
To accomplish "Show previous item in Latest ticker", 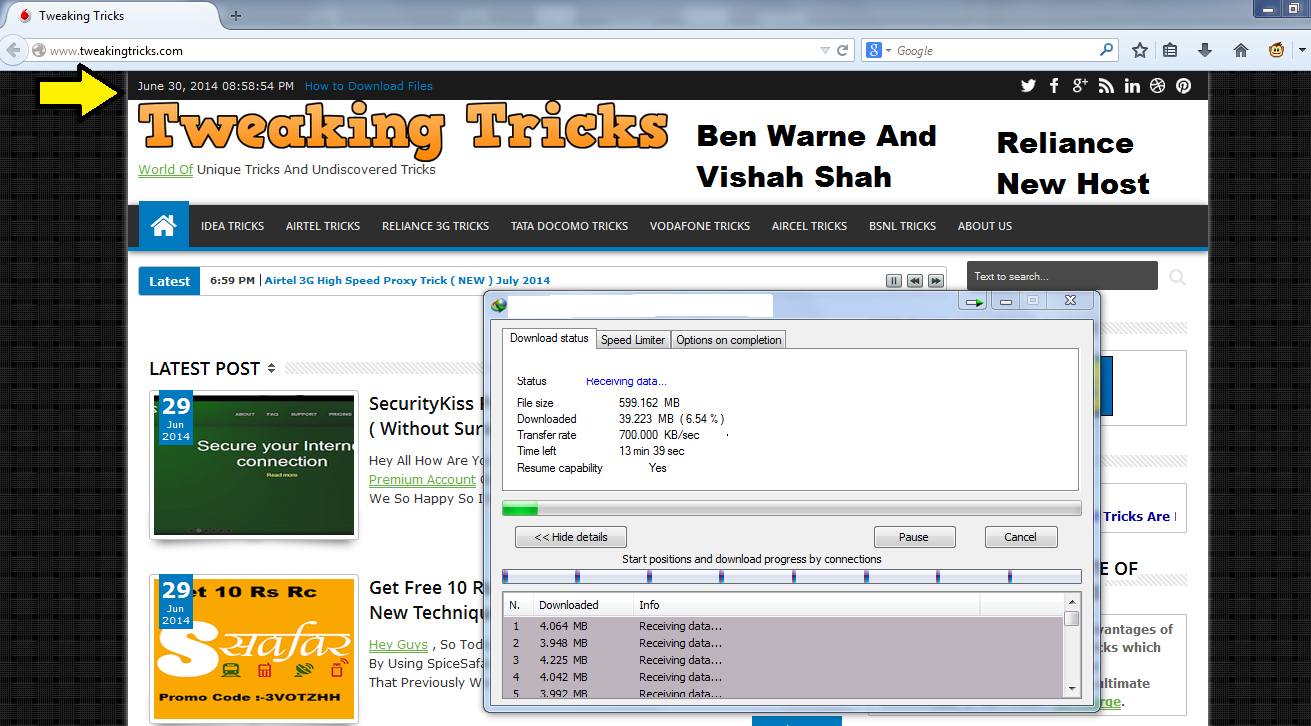I will click(915, 281).
